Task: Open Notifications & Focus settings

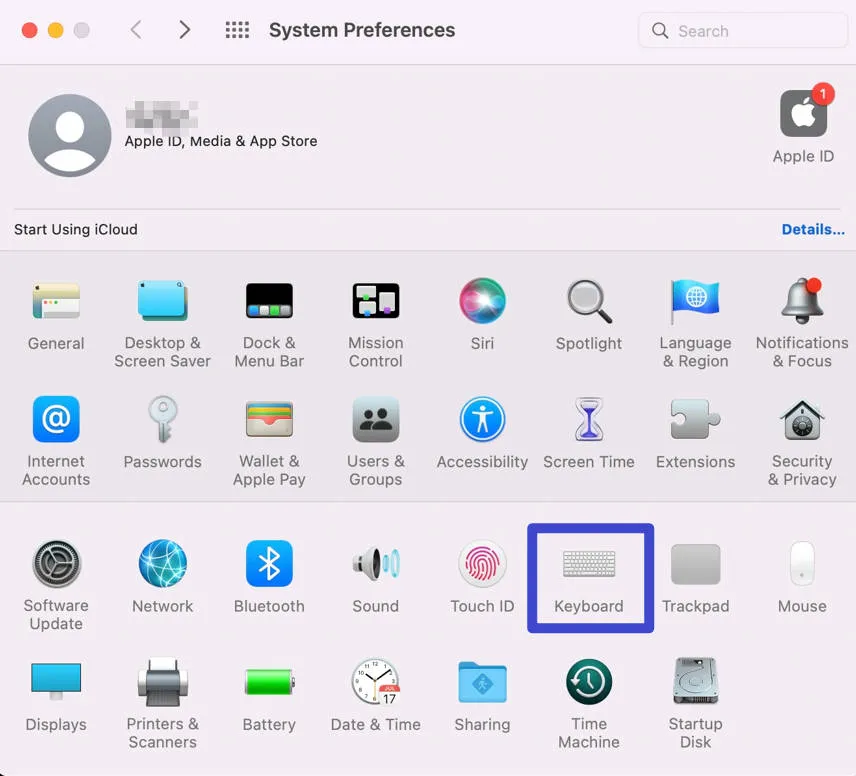Action: [802, 323]
